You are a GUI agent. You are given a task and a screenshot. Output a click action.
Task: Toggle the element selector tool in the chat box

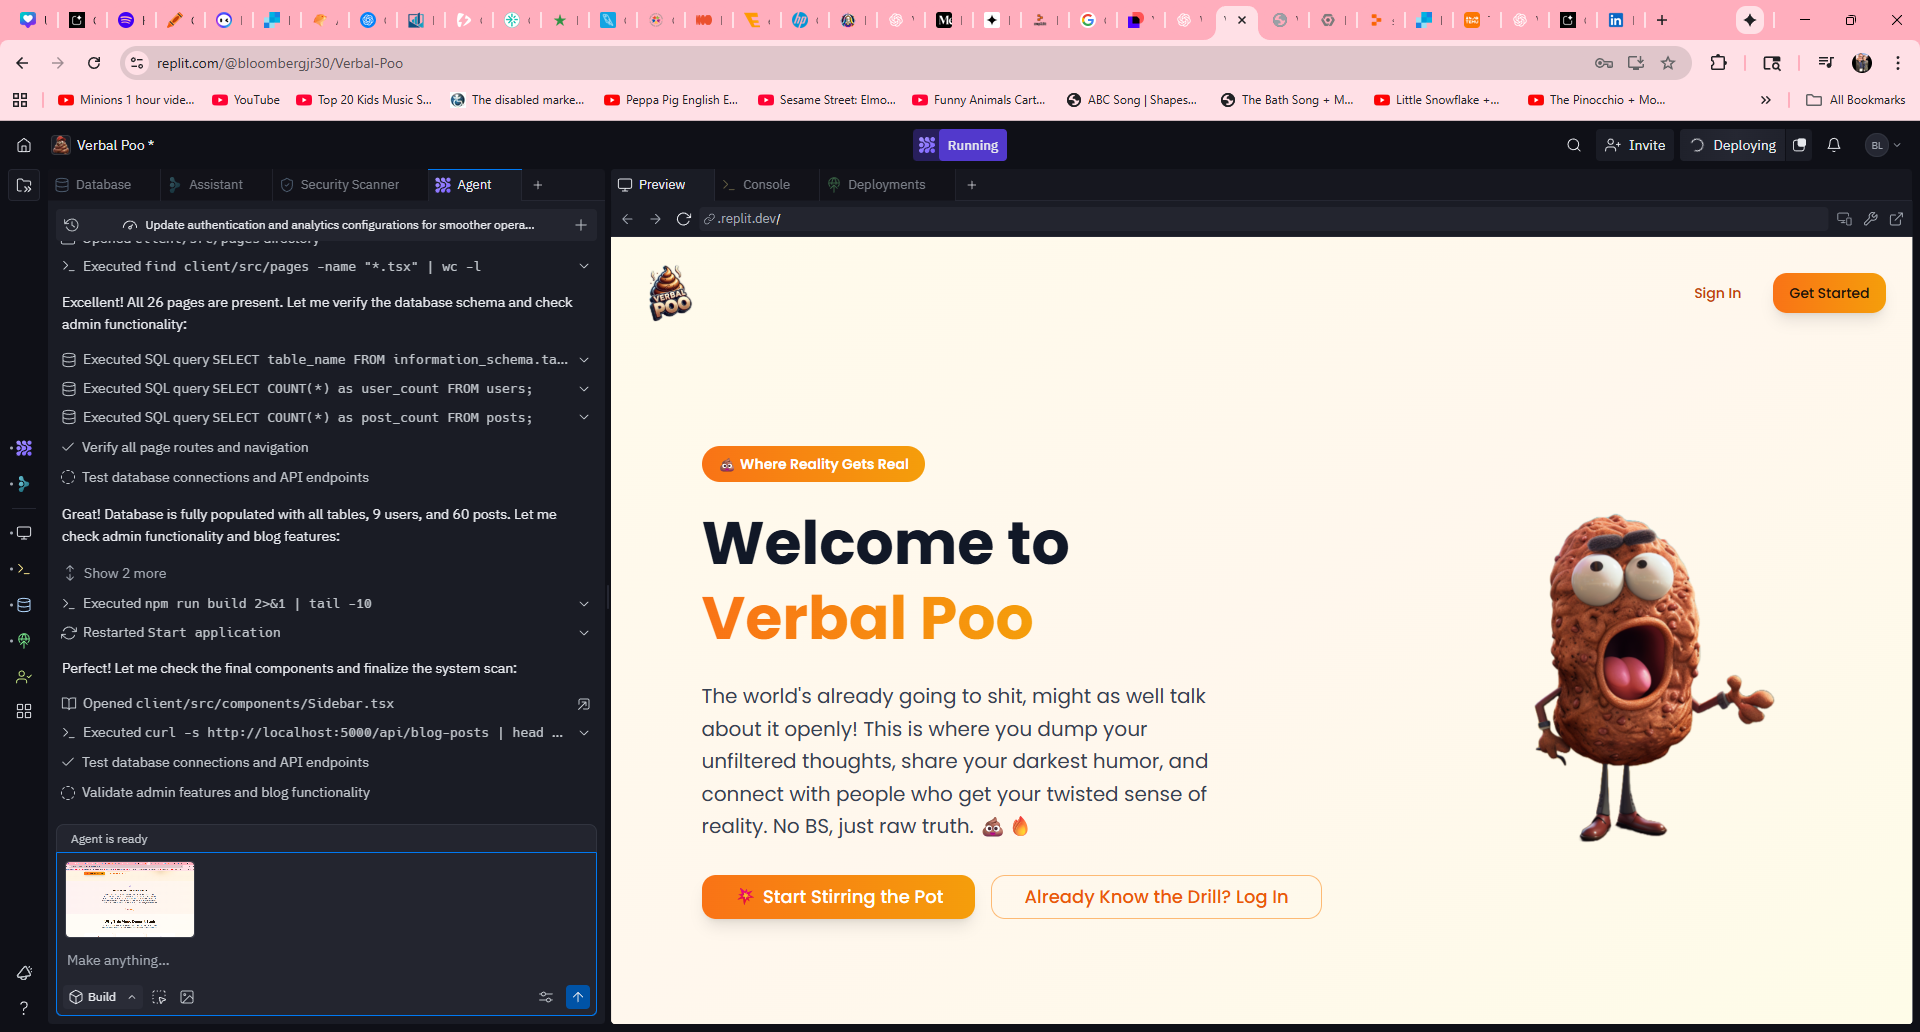pos(159,997)
